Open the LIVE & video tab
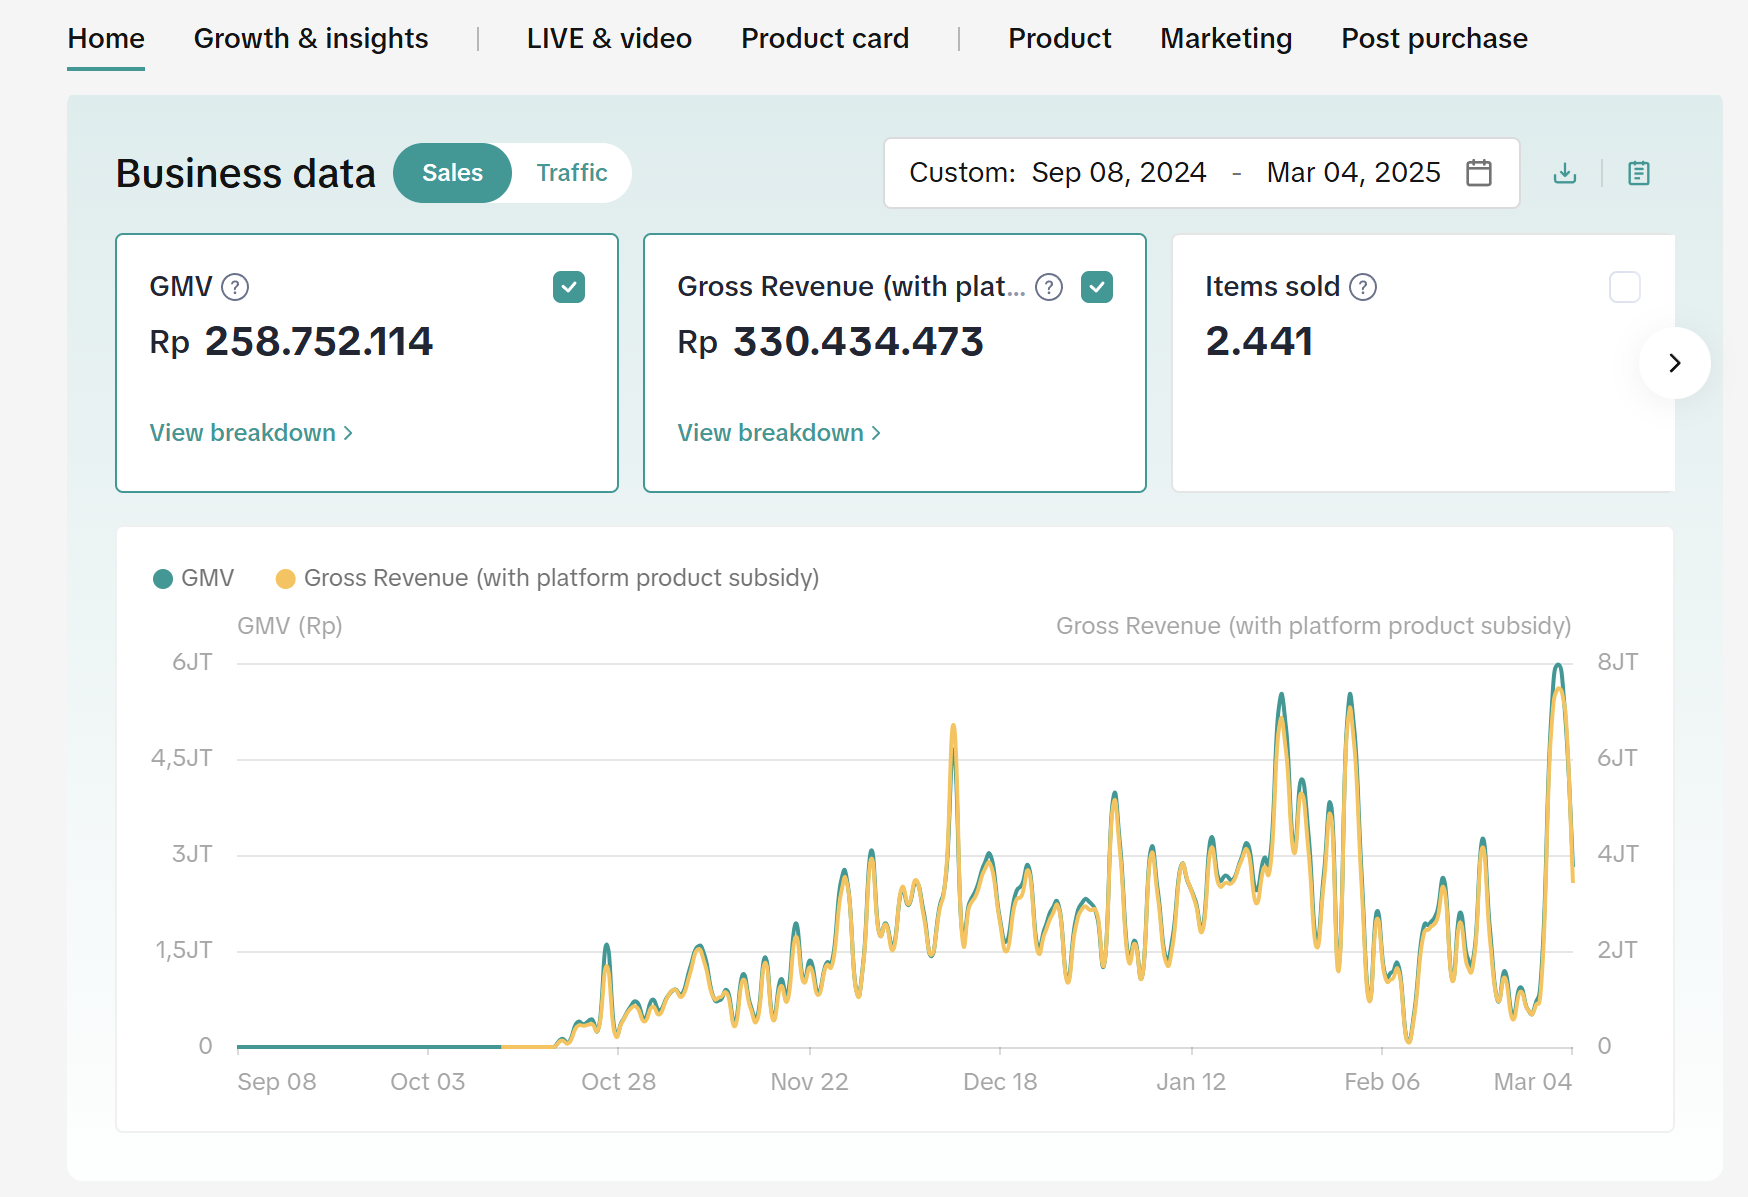The height and width of the screenshot is (1197, 1748). click(x=609, y=39)
